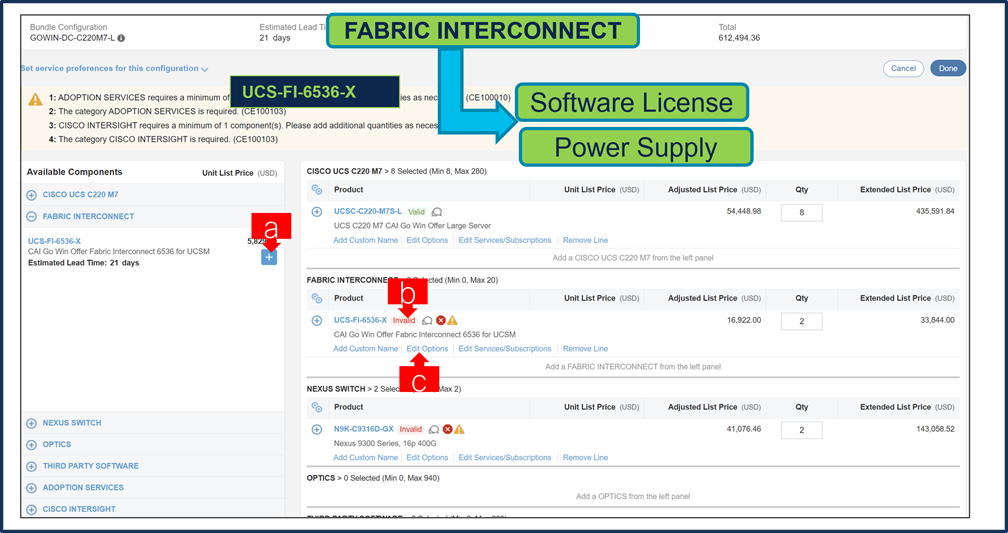Click the Valid status badge on UCSC-C220-M7S-L
Image resolution: width=1008 pixels, height=533 pixels.
coord(416,212)
